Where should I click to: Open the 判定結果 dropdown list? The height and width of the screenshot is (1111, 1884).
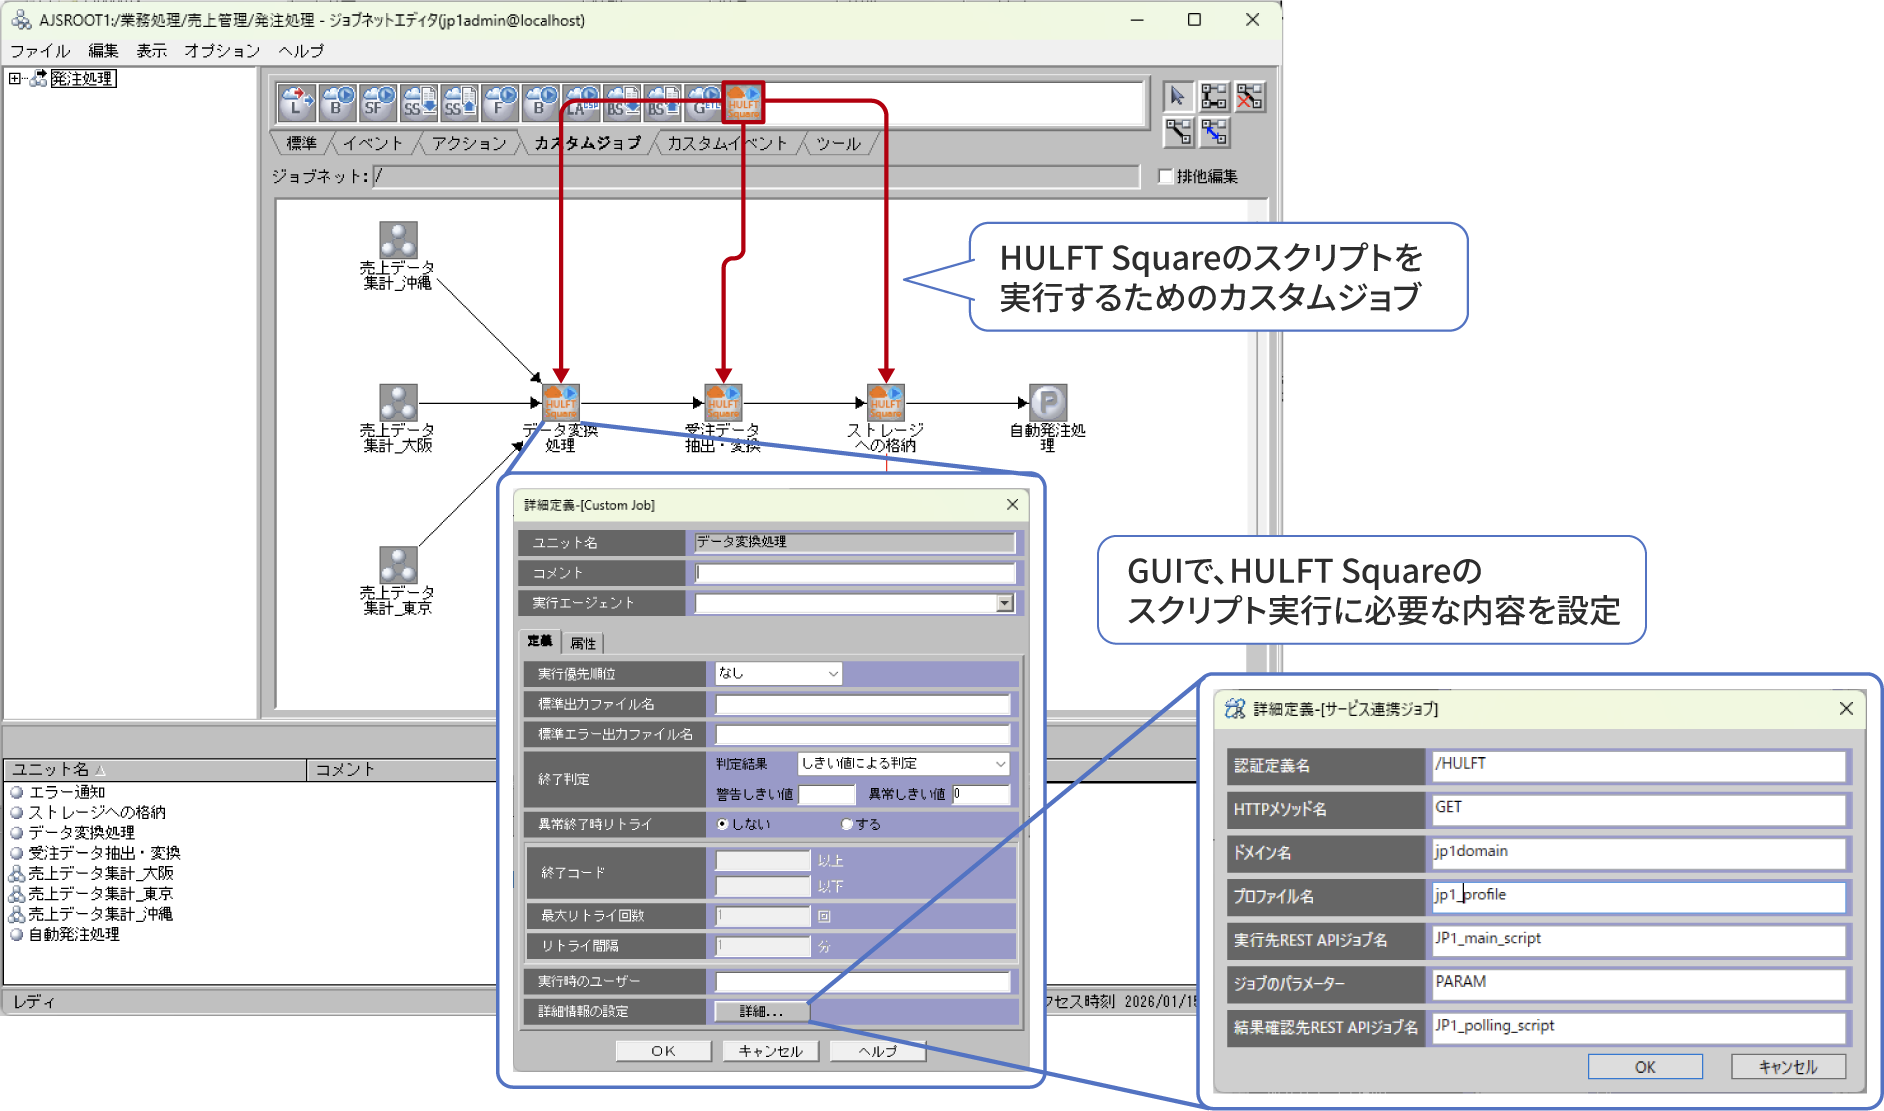[902, 764]
